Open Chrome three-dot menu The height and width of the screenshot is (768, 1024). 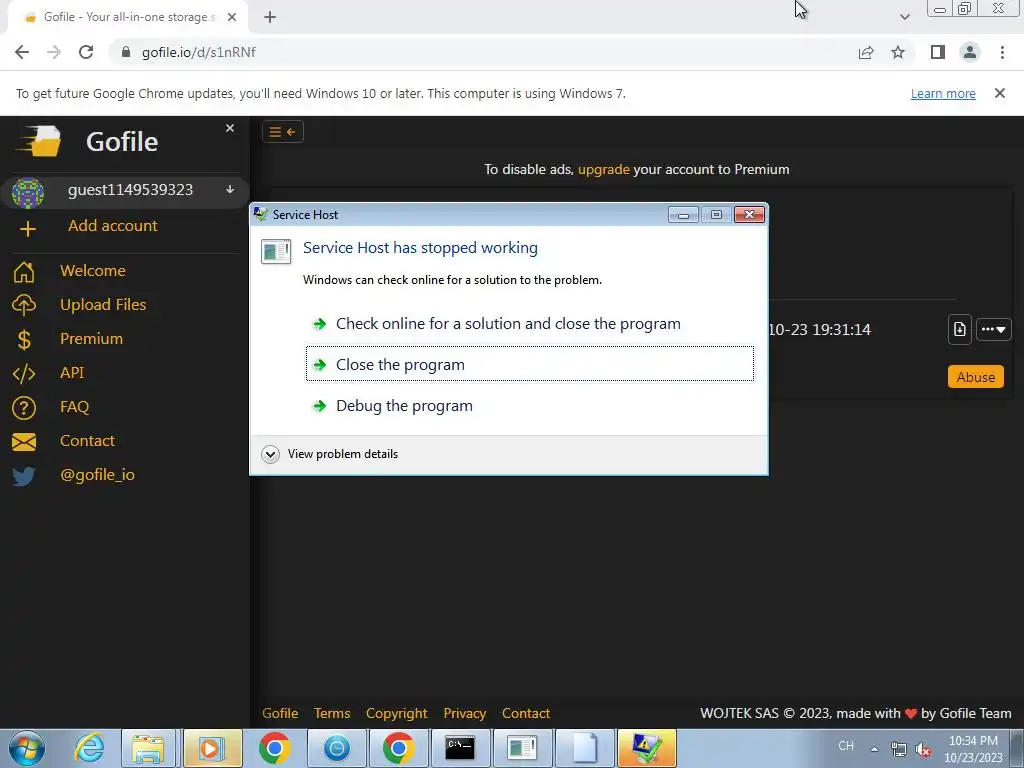(x=1002, y=52)
